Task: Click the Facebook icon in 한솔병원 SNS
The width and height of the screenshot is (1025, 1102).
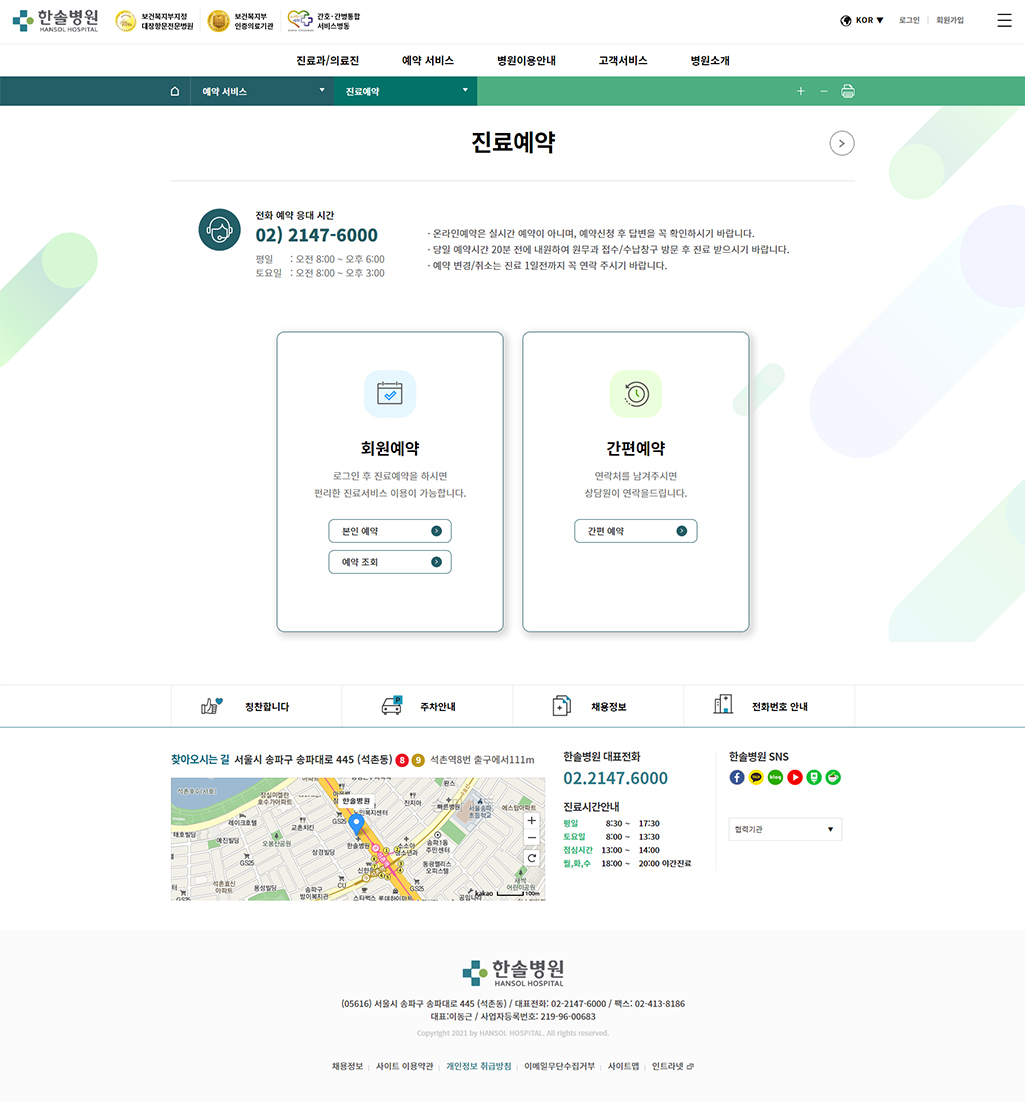Action: point(737,777)
